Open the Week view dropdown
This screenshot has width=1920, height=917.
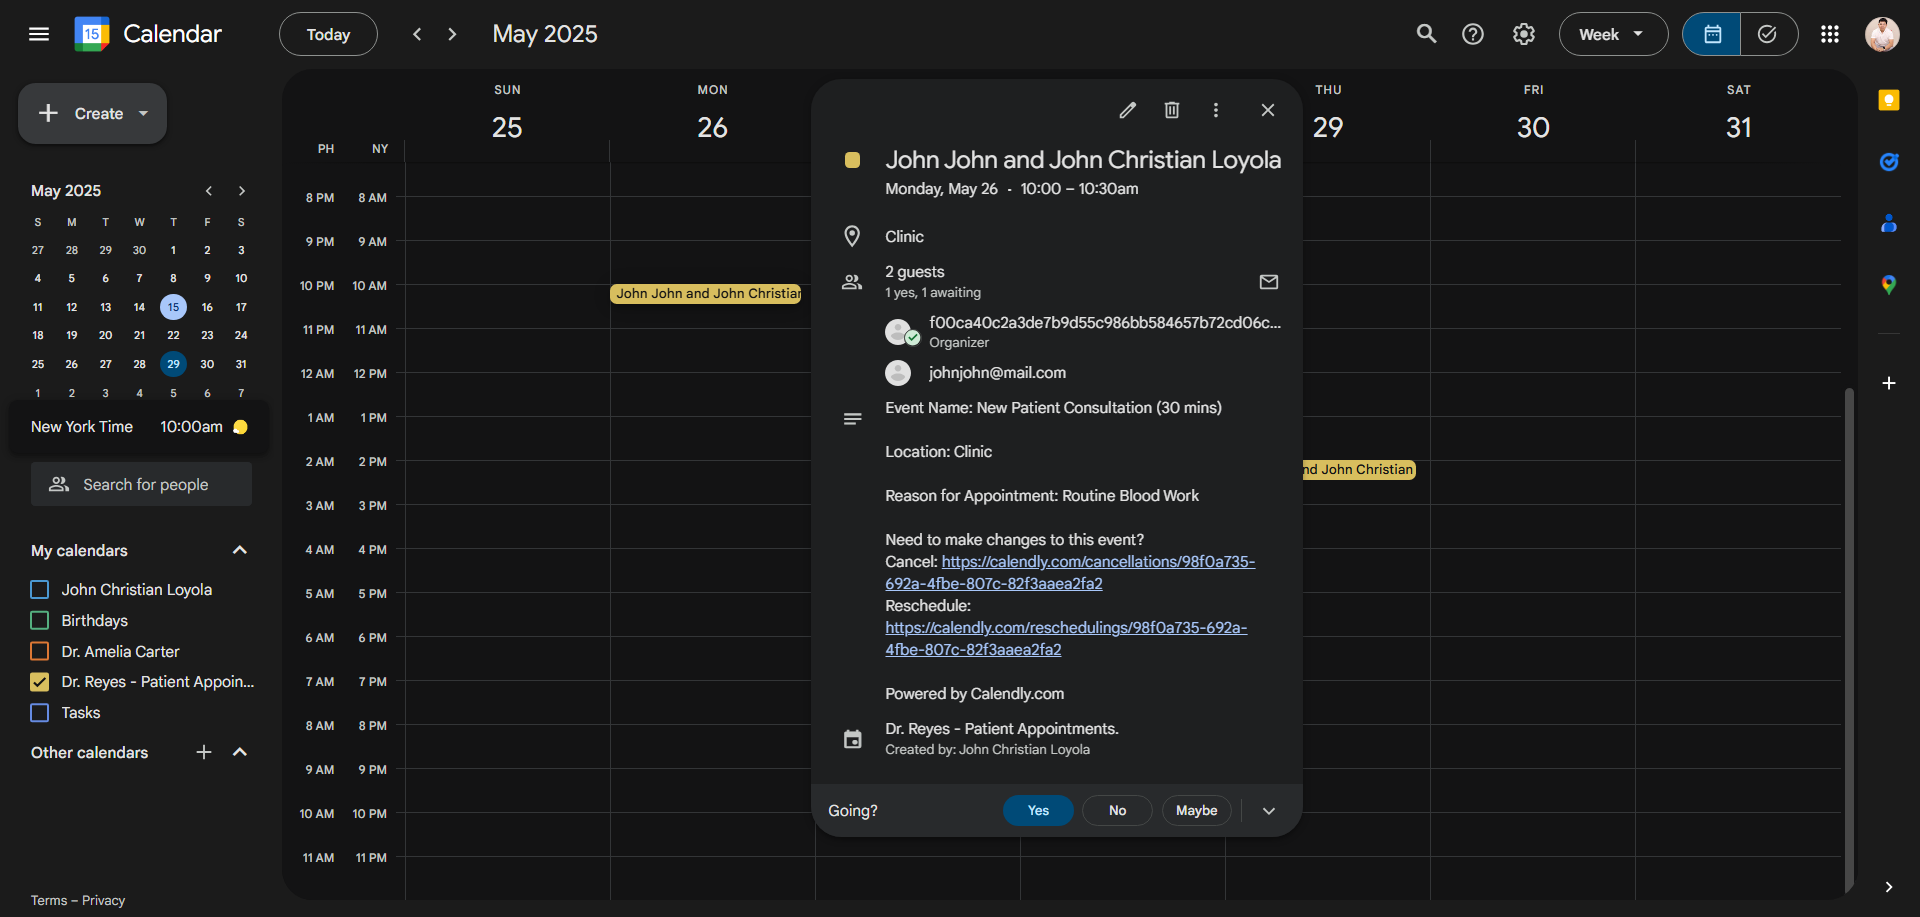tap(1612, 34)
